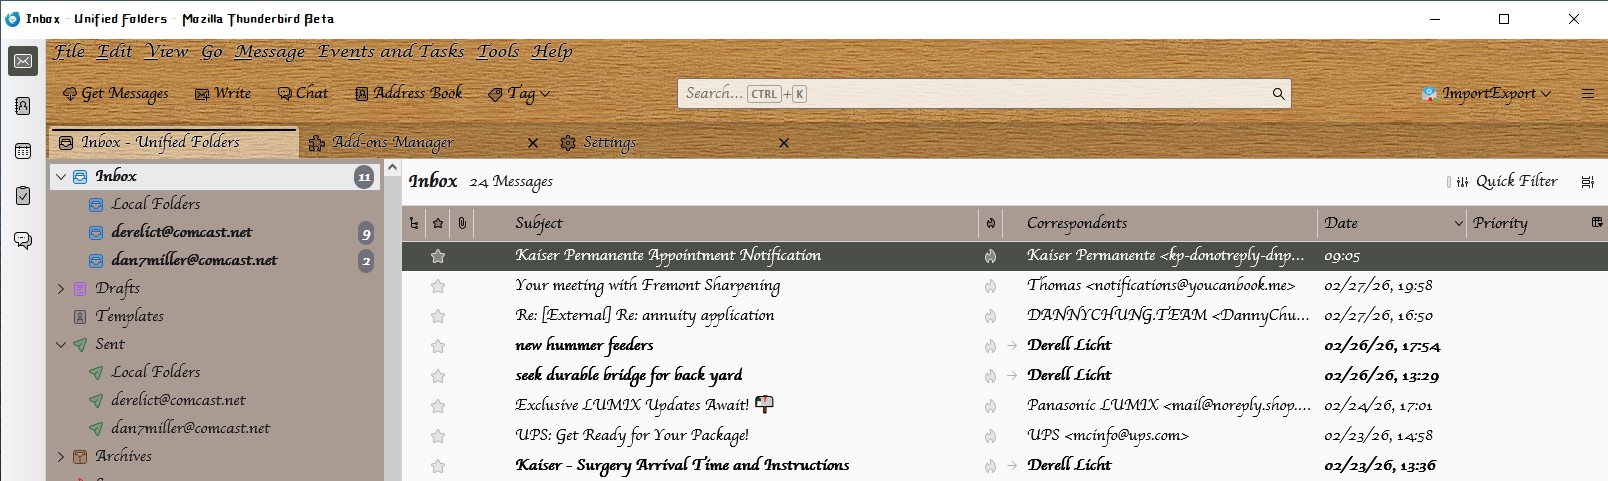The height and width of the screenshot is (481, 1608).
Task: Expand the Drafts folder
Action: tap(61, 288)
